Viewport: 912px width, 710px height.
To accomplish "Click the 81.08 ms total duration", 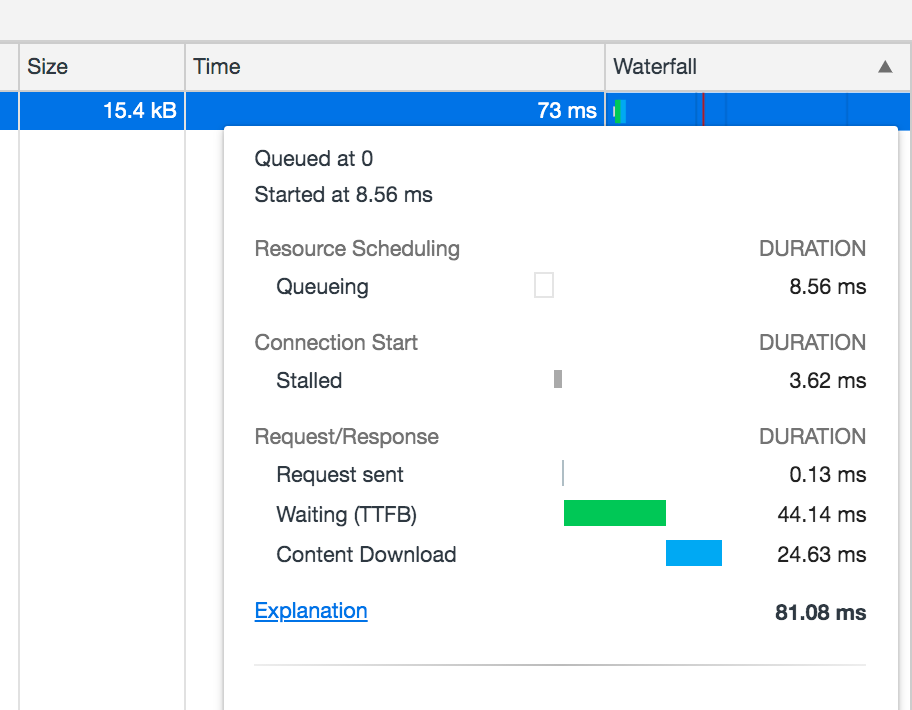I will click(x=820, y=613).
